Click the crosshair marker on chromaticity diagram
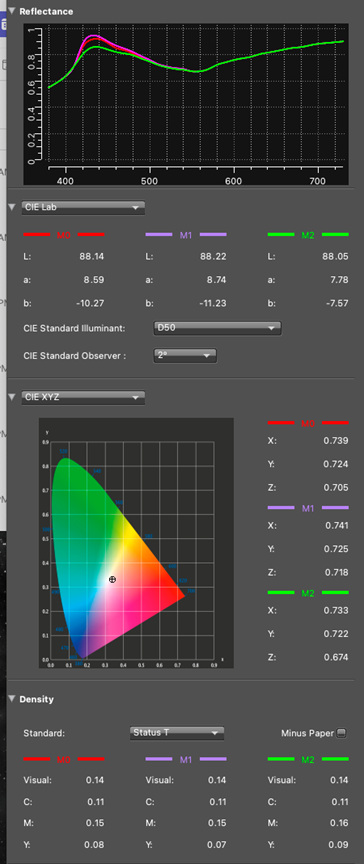The image size is (364, 864). (x=112, y=579)
